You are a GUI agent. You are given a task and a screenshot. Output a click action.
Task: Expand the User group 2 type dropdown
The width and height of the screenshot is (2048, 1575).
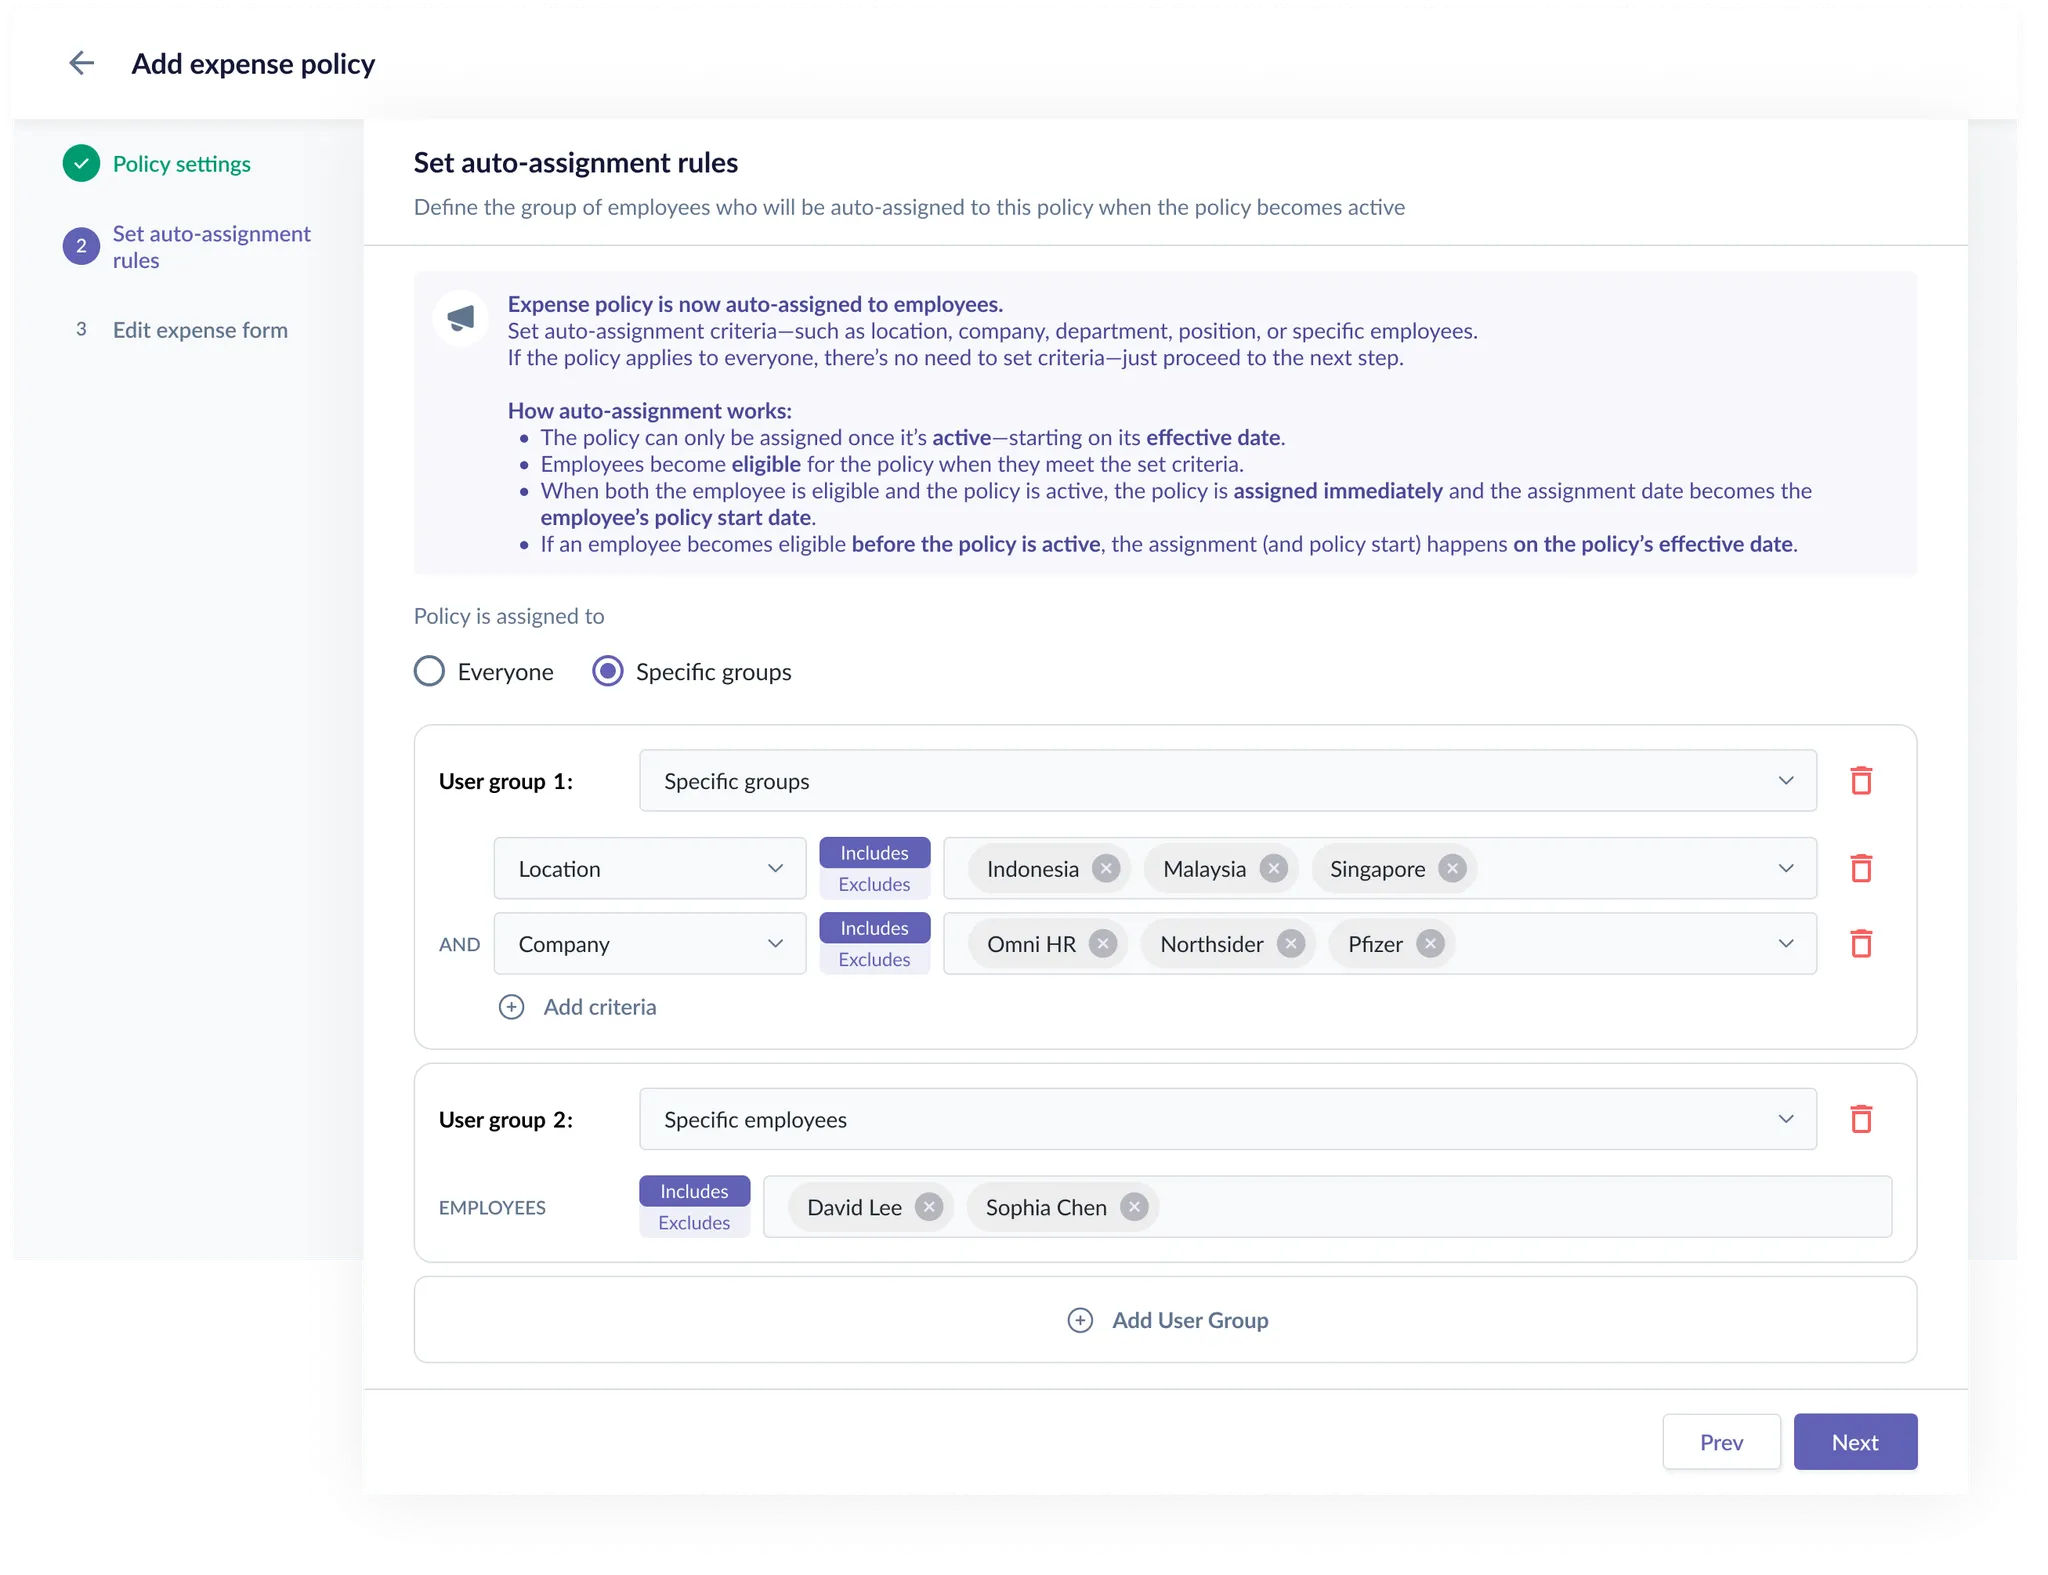point(1227,1119)
